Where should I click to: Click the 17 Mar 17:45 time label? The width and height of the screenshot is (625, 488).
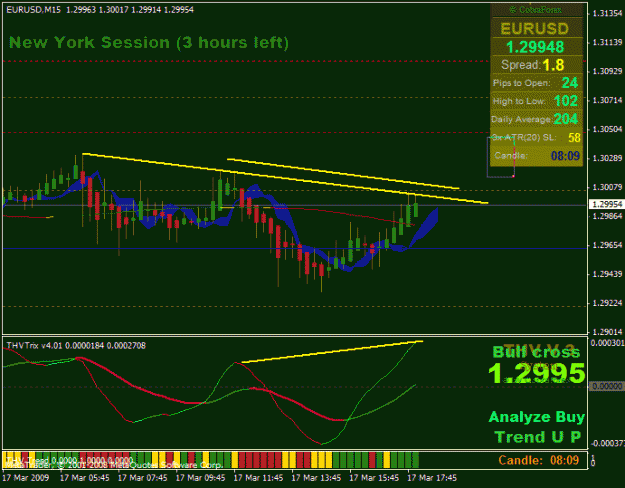pyautogui.click(x=432, y=478)
